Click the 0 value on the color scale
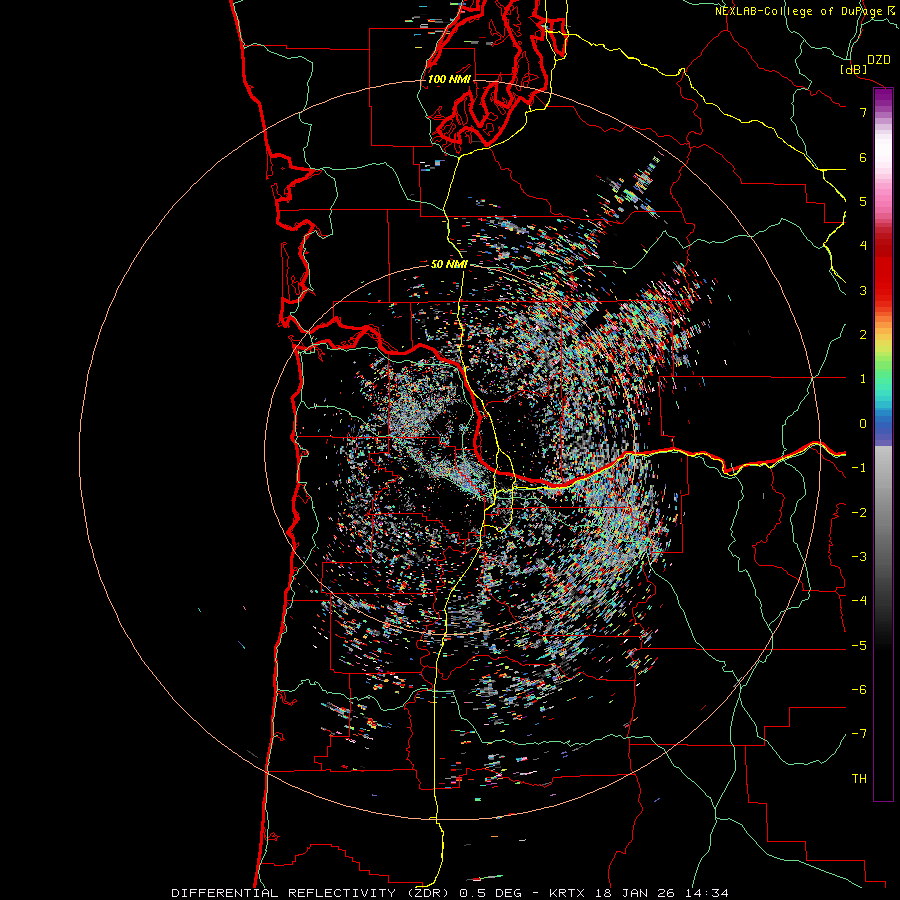 tap(863, 424)
